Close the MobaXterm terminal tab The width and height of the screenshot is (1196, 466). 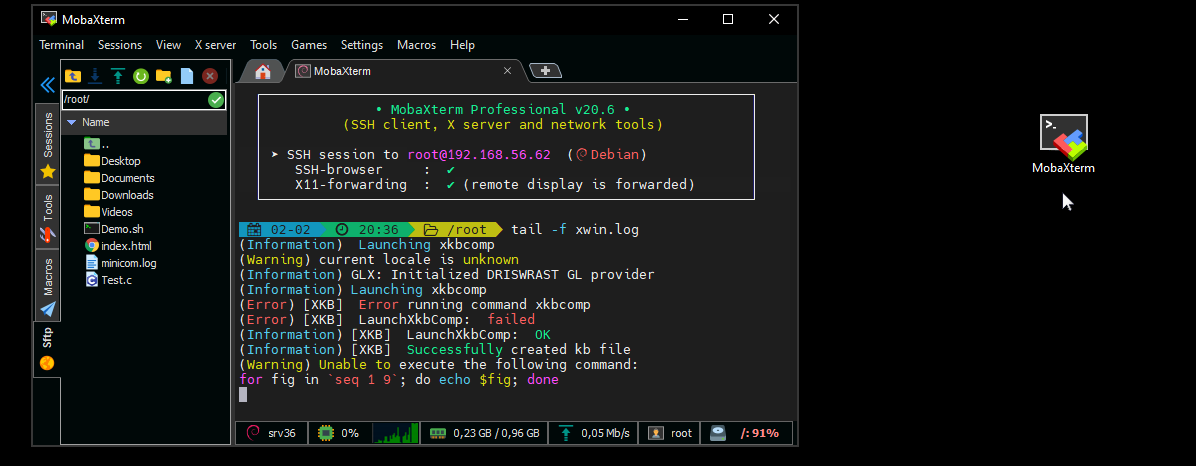pyautogui.click(x=507, y=71)
